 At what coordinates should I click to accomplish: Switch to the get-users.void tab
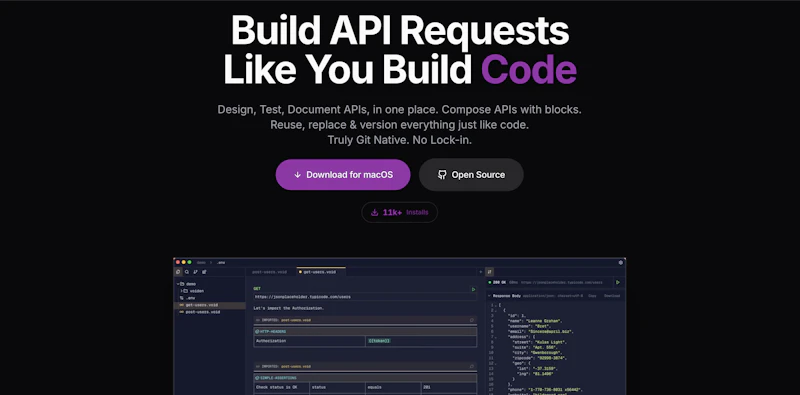320,272
